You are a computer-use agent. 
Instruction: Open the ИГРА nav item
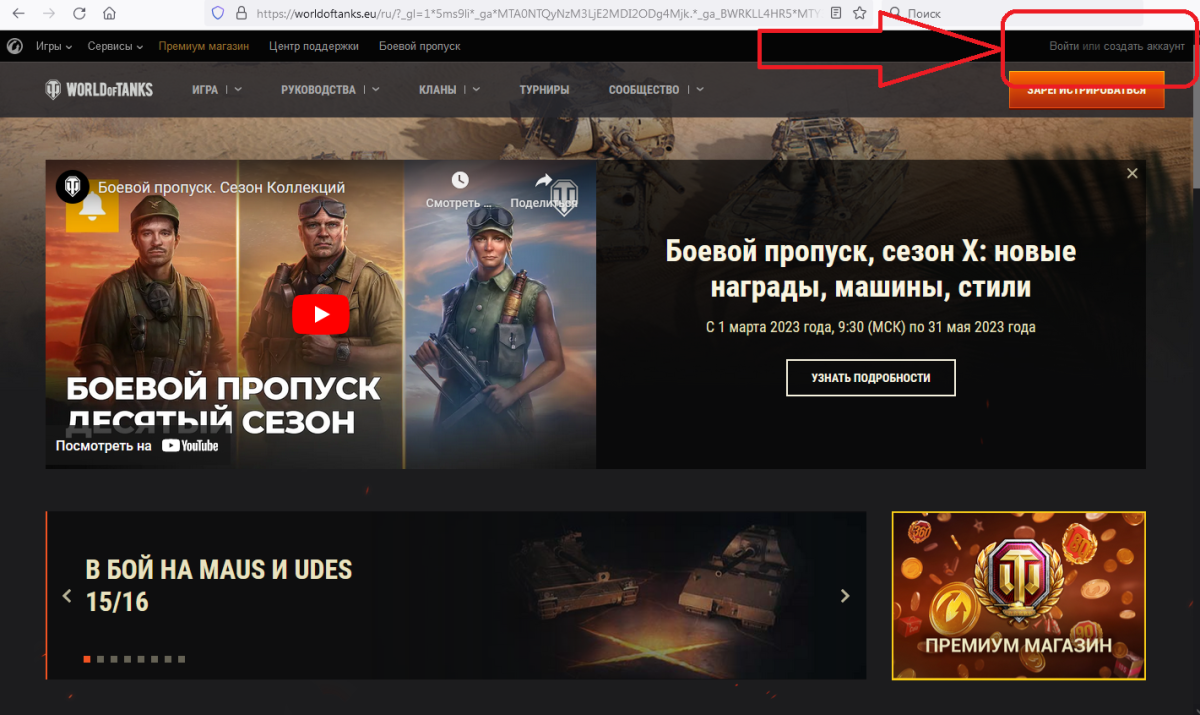pos(205,89)
